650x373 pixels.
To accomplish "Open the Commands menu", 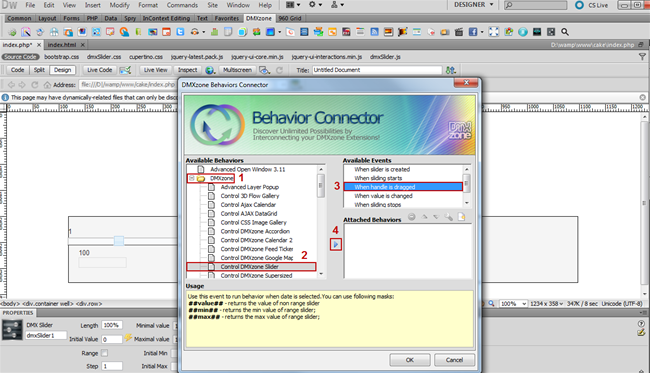I will pyautogui.click(x=182, y=5).
